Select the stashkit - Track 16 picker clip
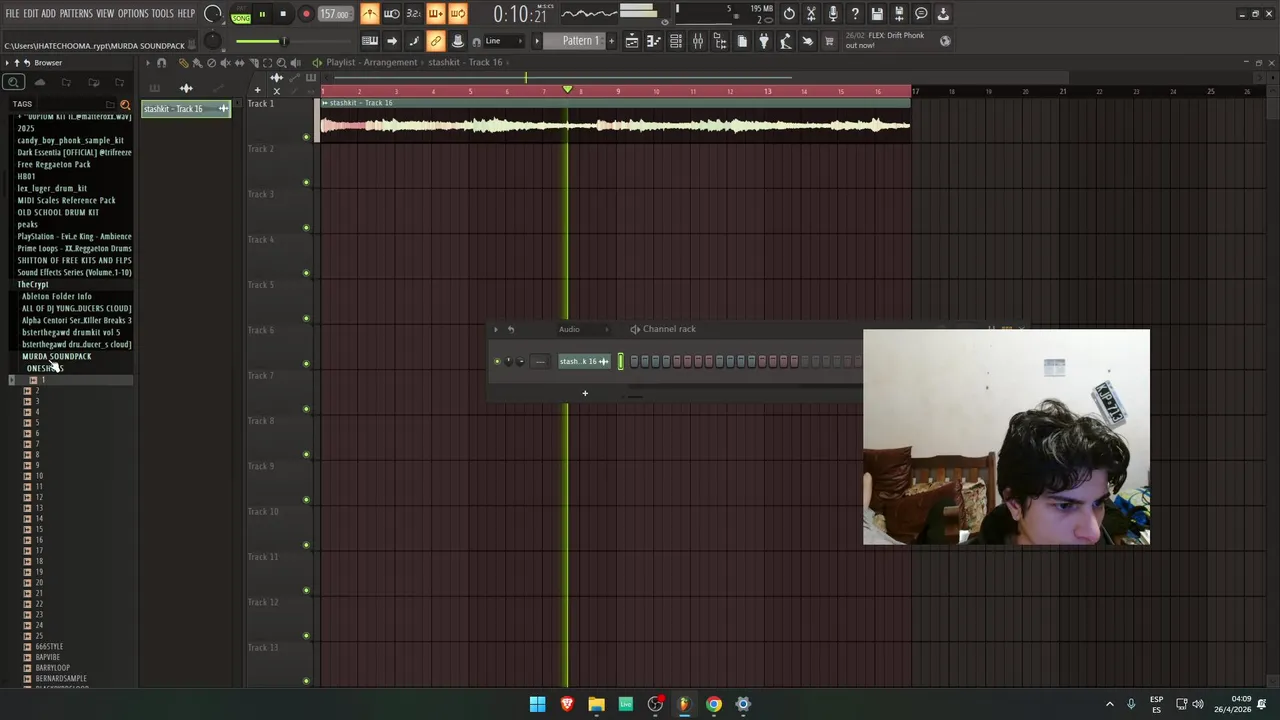The height and width of the screenshot is (720, 1280). click(186, 108)
